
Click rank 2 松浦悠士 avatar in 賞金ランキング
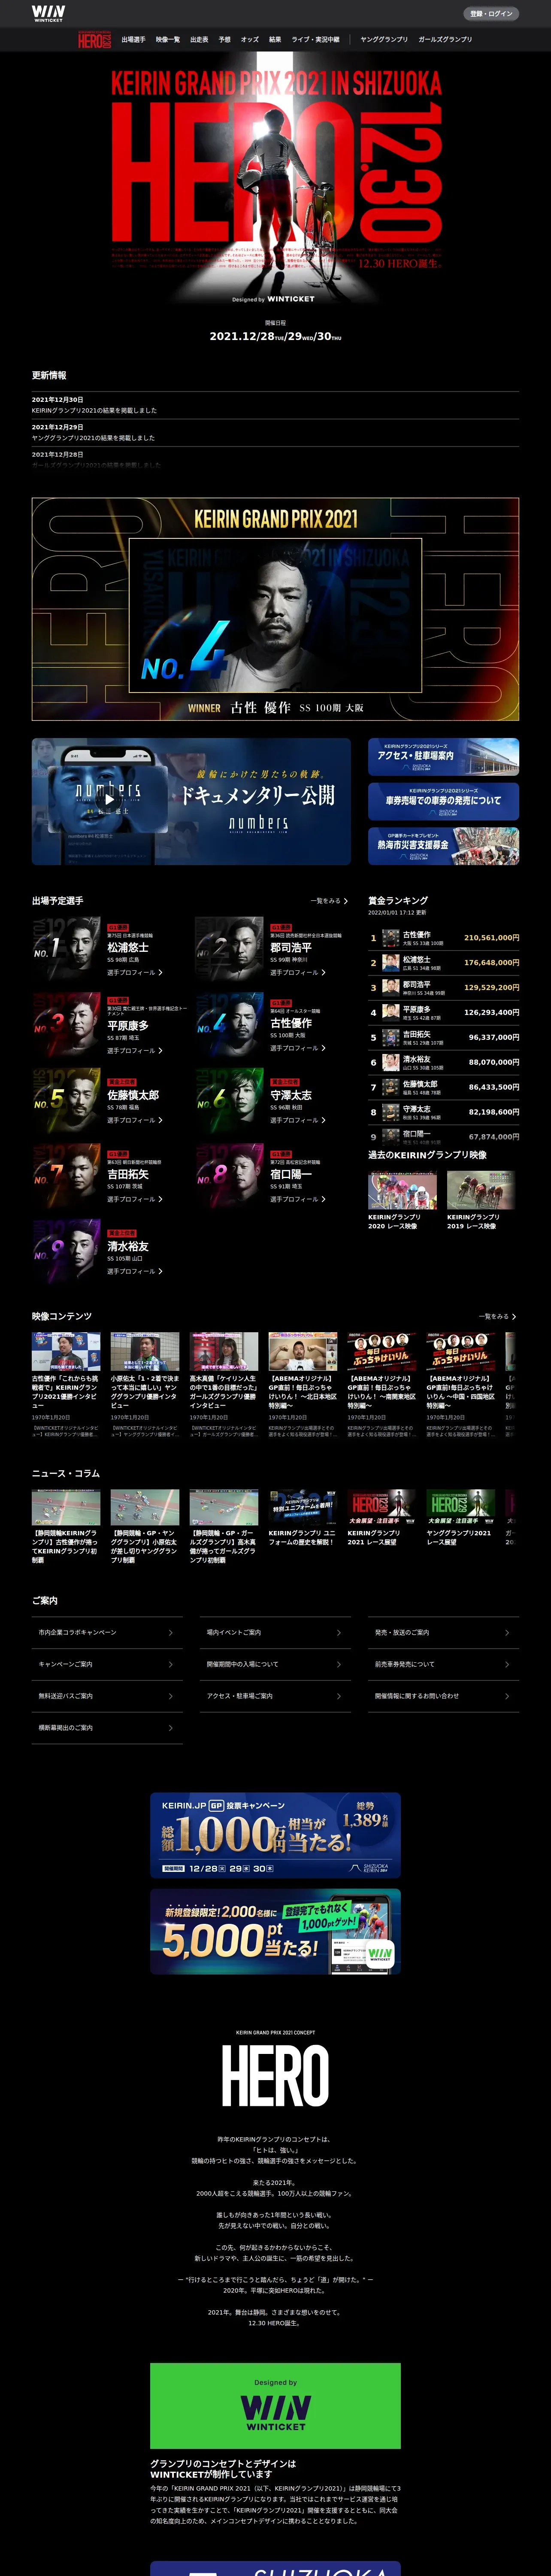coord(391,963)
